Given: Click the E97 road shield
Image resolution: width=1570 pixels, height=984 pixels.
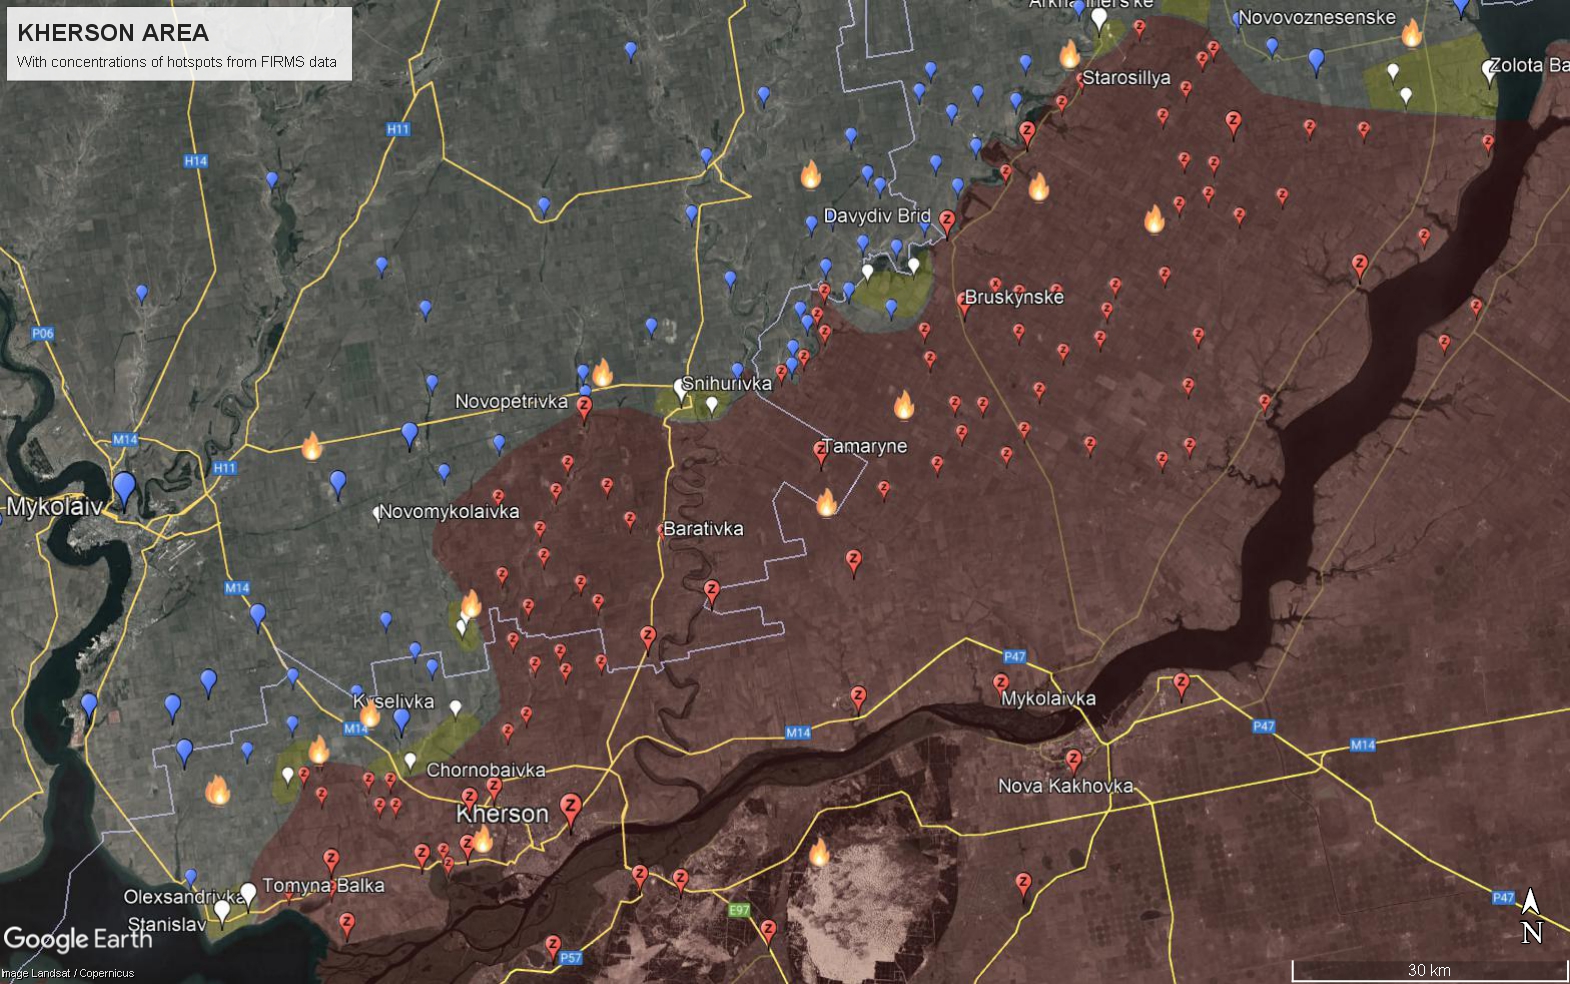Looking at the screenshot, I should pyautogui.click(x=739, y=910).
